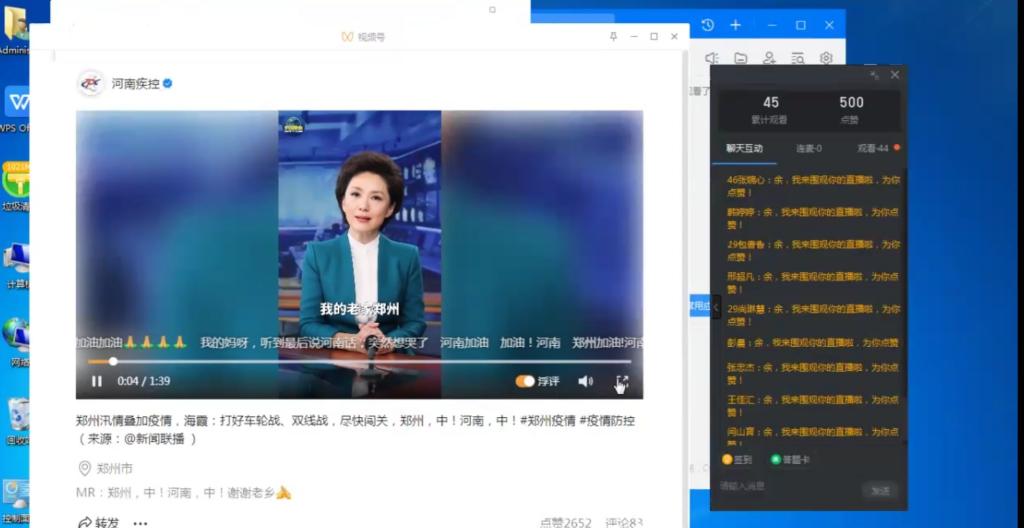Open the history clock icon in title bar
The width and height of the screenshot is (1024, 528).
pos(708,25)
